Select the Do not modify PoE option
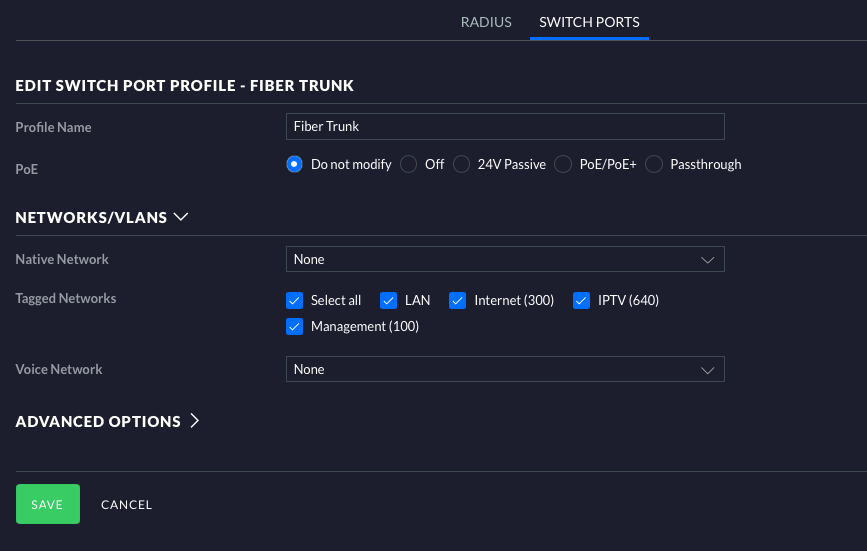 coord(294,164)
